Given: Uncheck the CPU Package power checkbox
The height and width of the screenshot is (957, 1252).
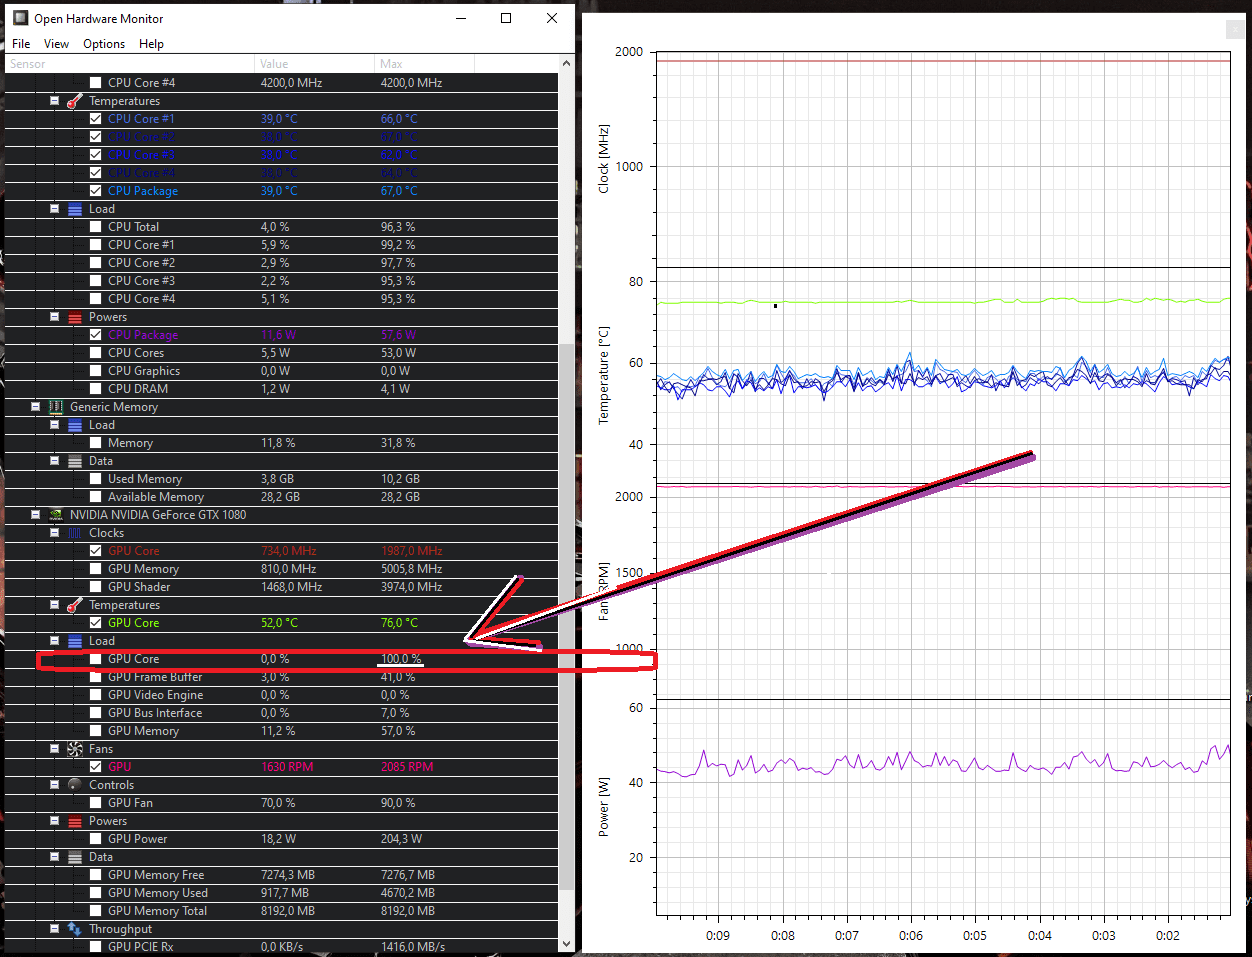Looking at the screenshot, I should tap(96, 335).
